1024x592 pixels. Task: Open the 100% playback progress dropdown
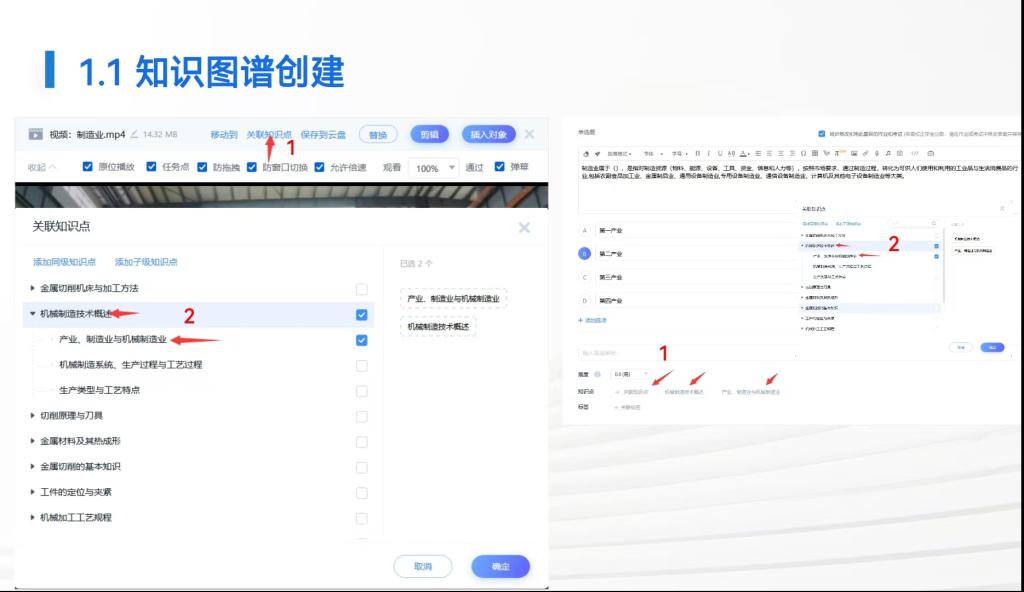pos(433,168)
